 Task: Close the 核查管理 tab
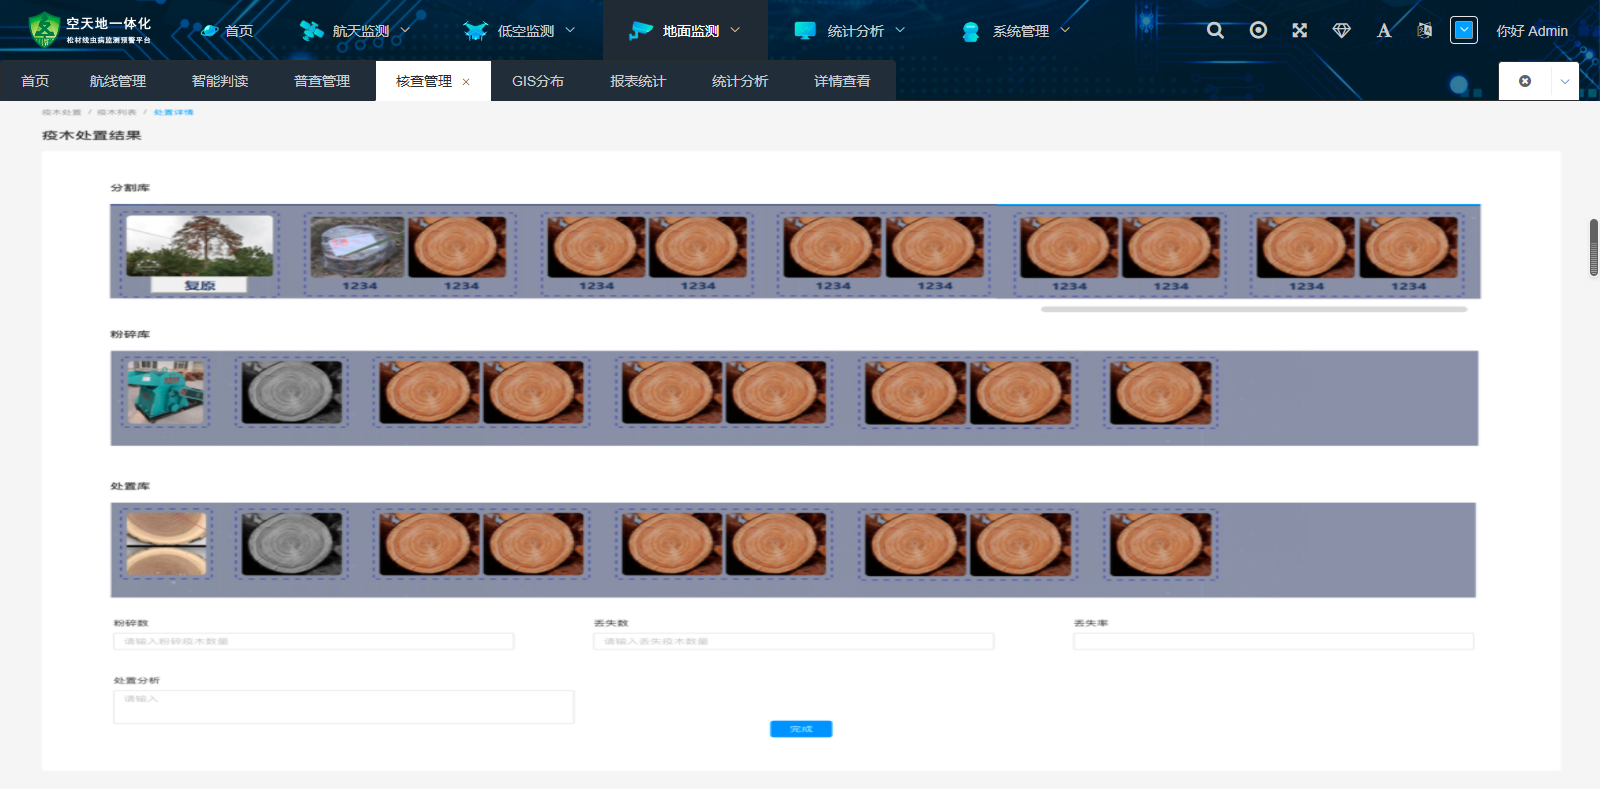click(466, 82)
